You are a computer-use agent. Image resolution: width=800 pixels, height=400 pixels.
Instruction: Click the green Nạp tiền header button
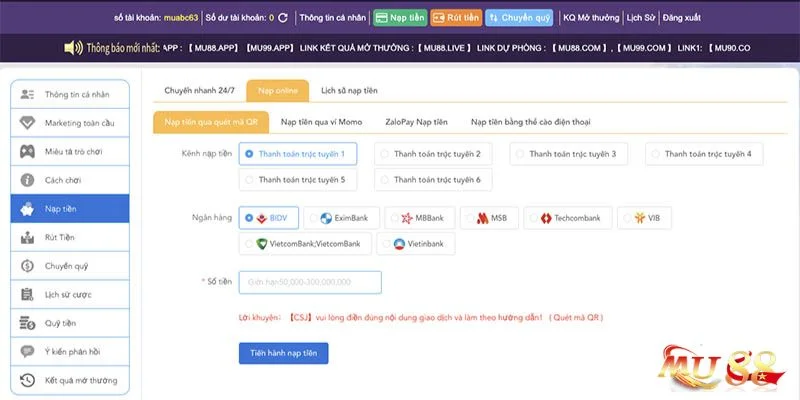400,18
